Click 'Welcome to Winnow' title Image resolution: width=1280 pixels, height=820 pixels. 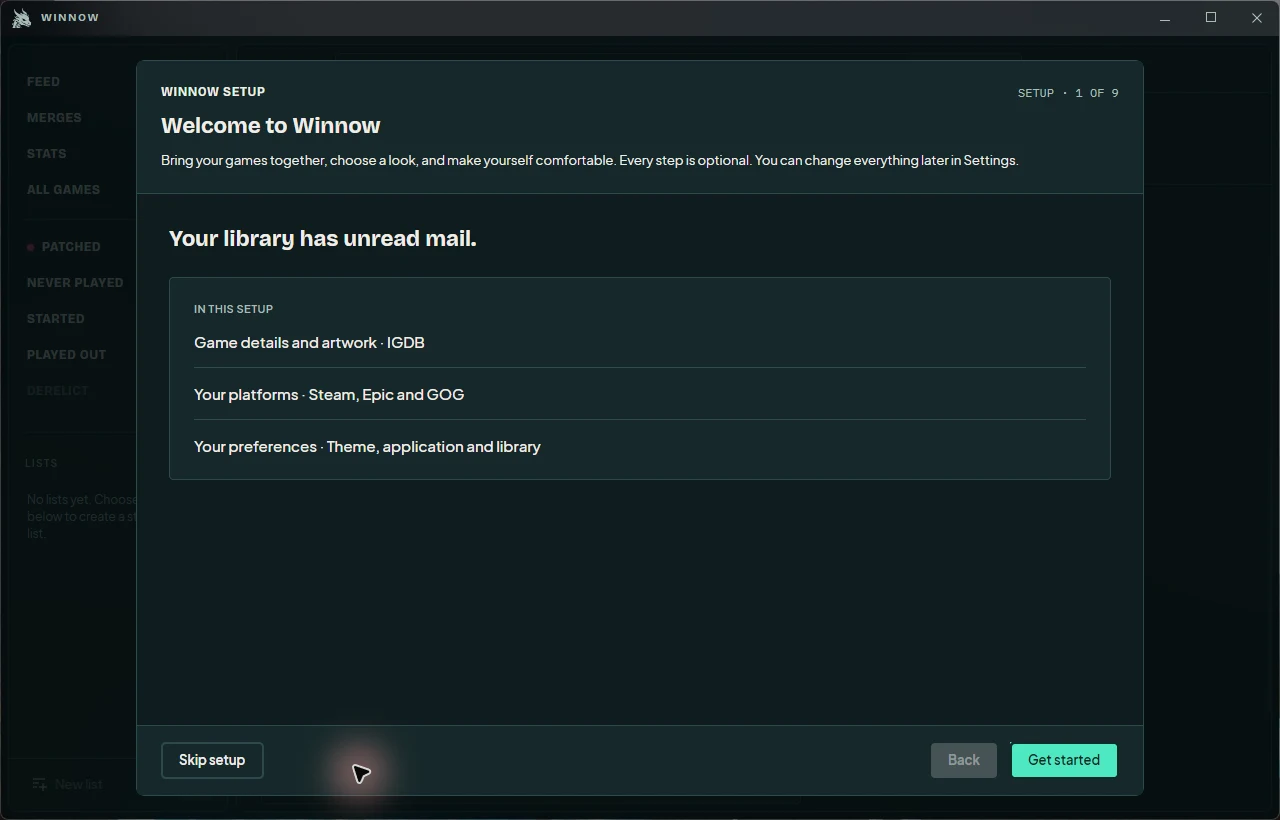tap(271, 125)
